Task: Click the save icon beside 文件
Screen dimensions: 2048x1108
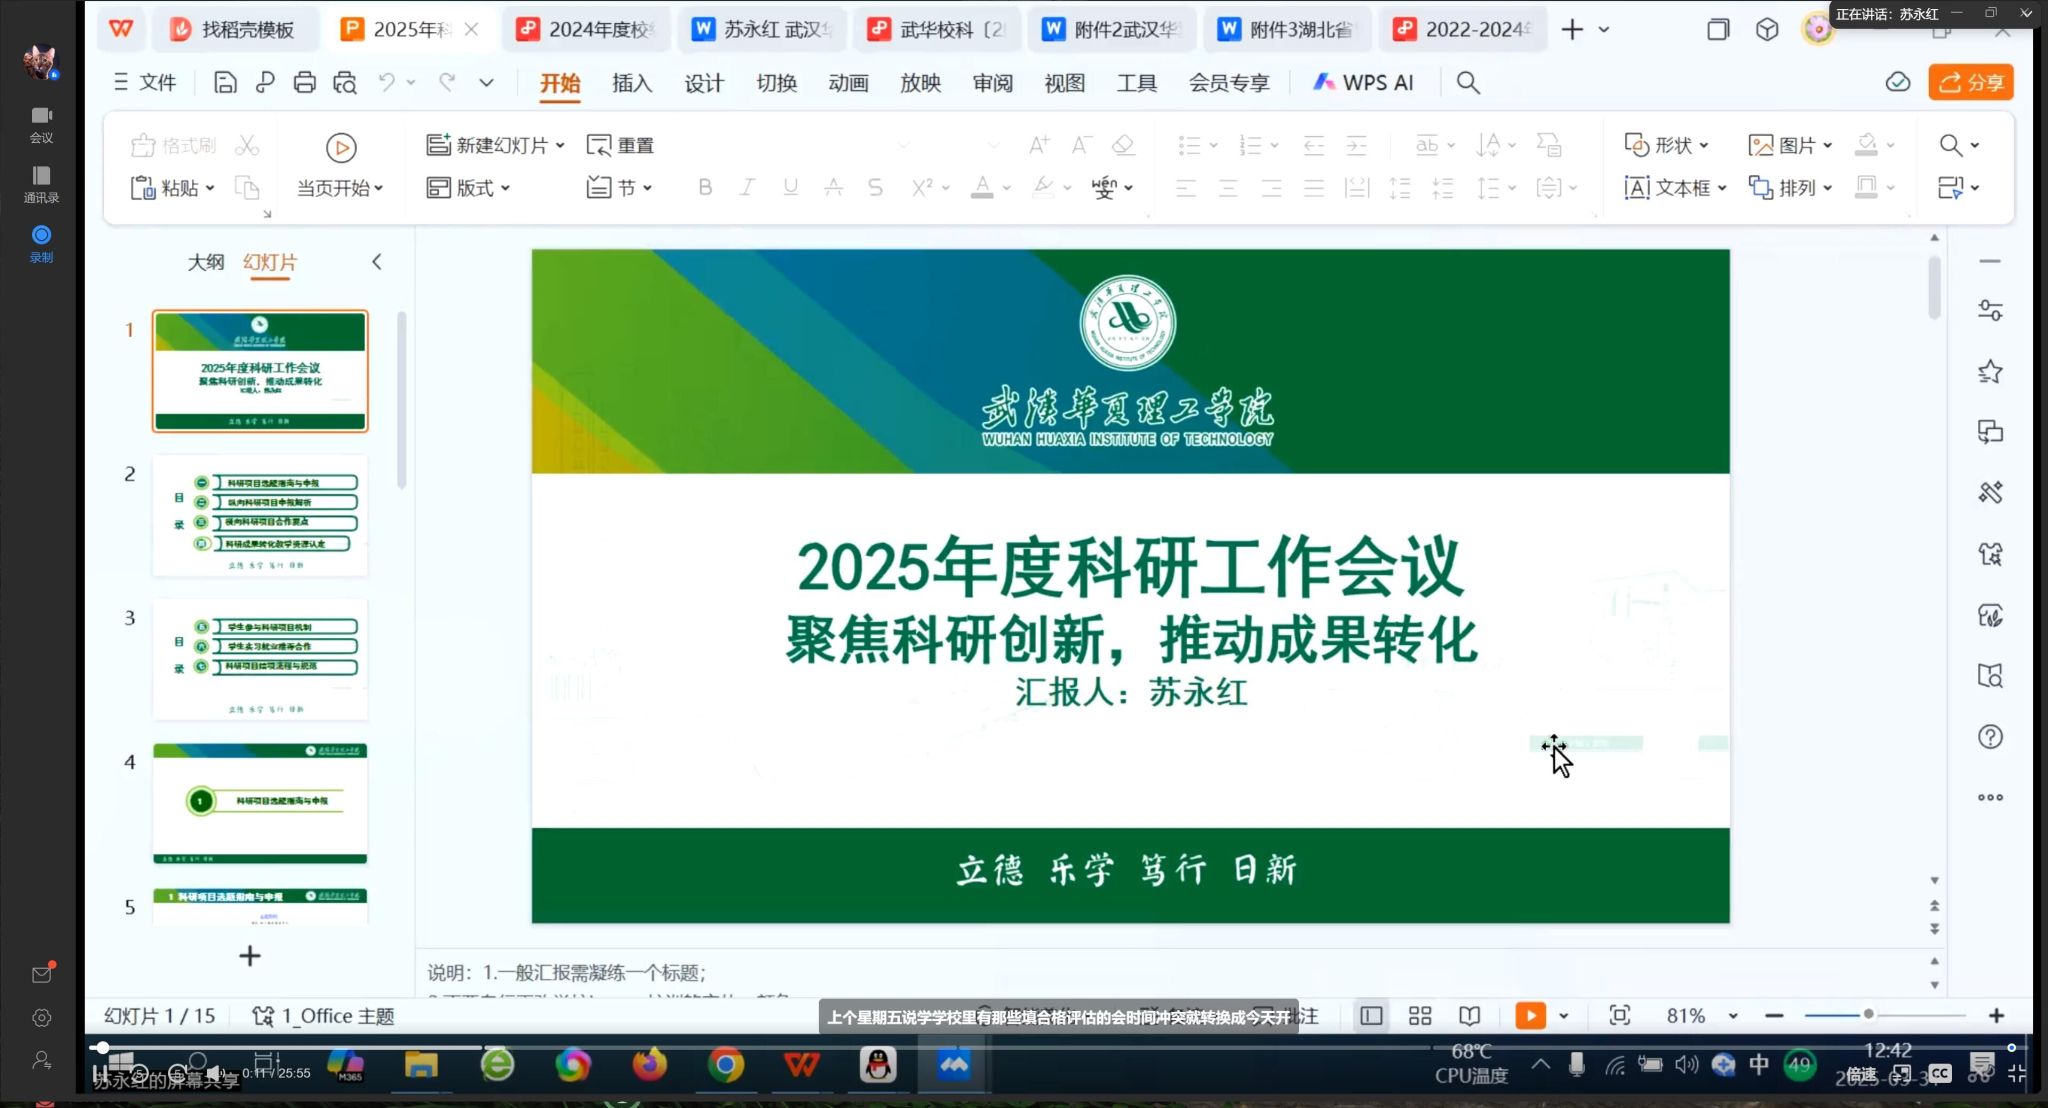Action: pyautogui.click(x=225, y=83)
